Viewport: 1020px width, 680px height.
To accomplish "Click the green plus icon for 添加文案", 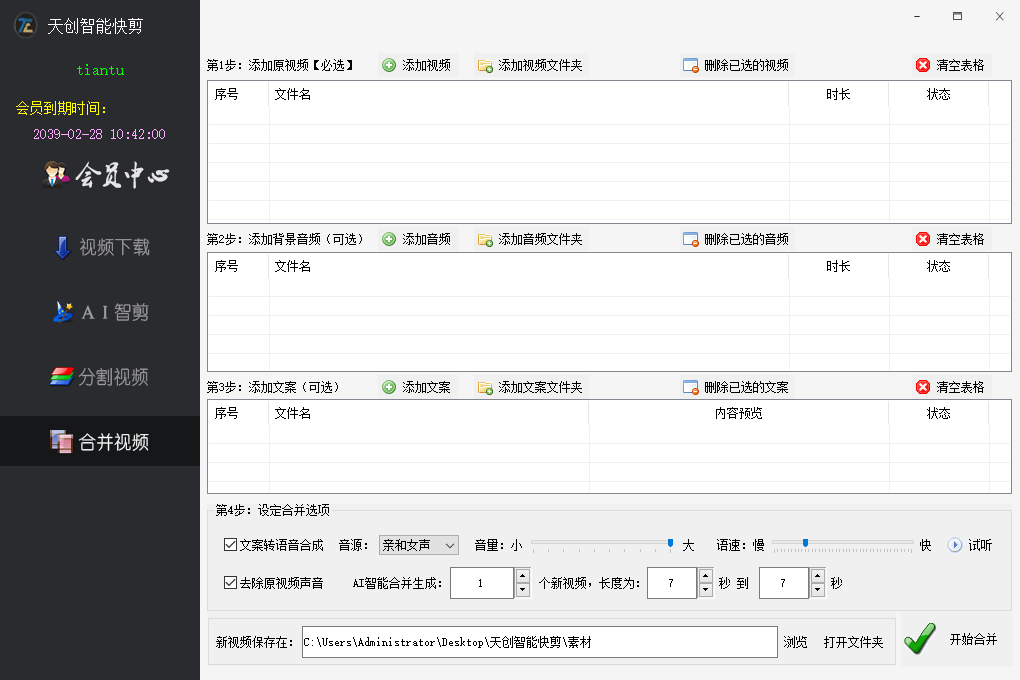I will pos(389,387).
